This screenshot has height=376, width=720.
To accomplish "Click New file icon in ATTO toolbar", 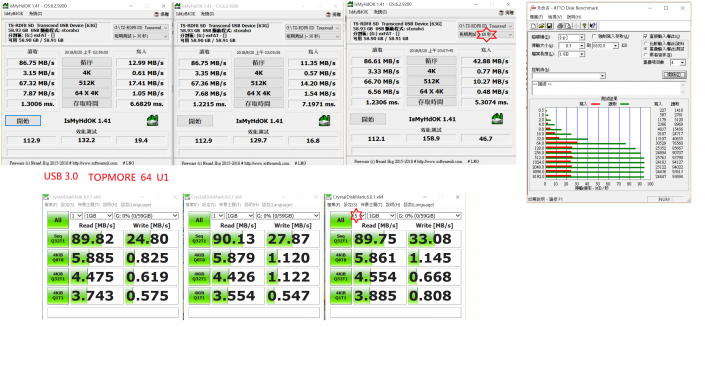I will [533, 26].
